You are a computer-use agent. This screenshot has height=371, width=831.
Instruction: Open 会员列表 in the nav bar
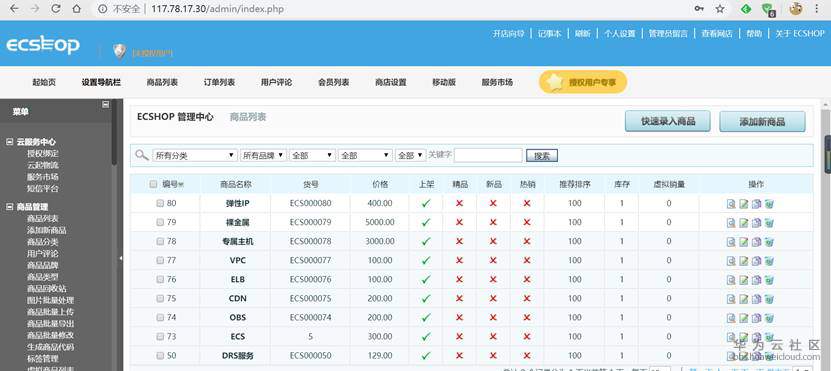(334, 83)
